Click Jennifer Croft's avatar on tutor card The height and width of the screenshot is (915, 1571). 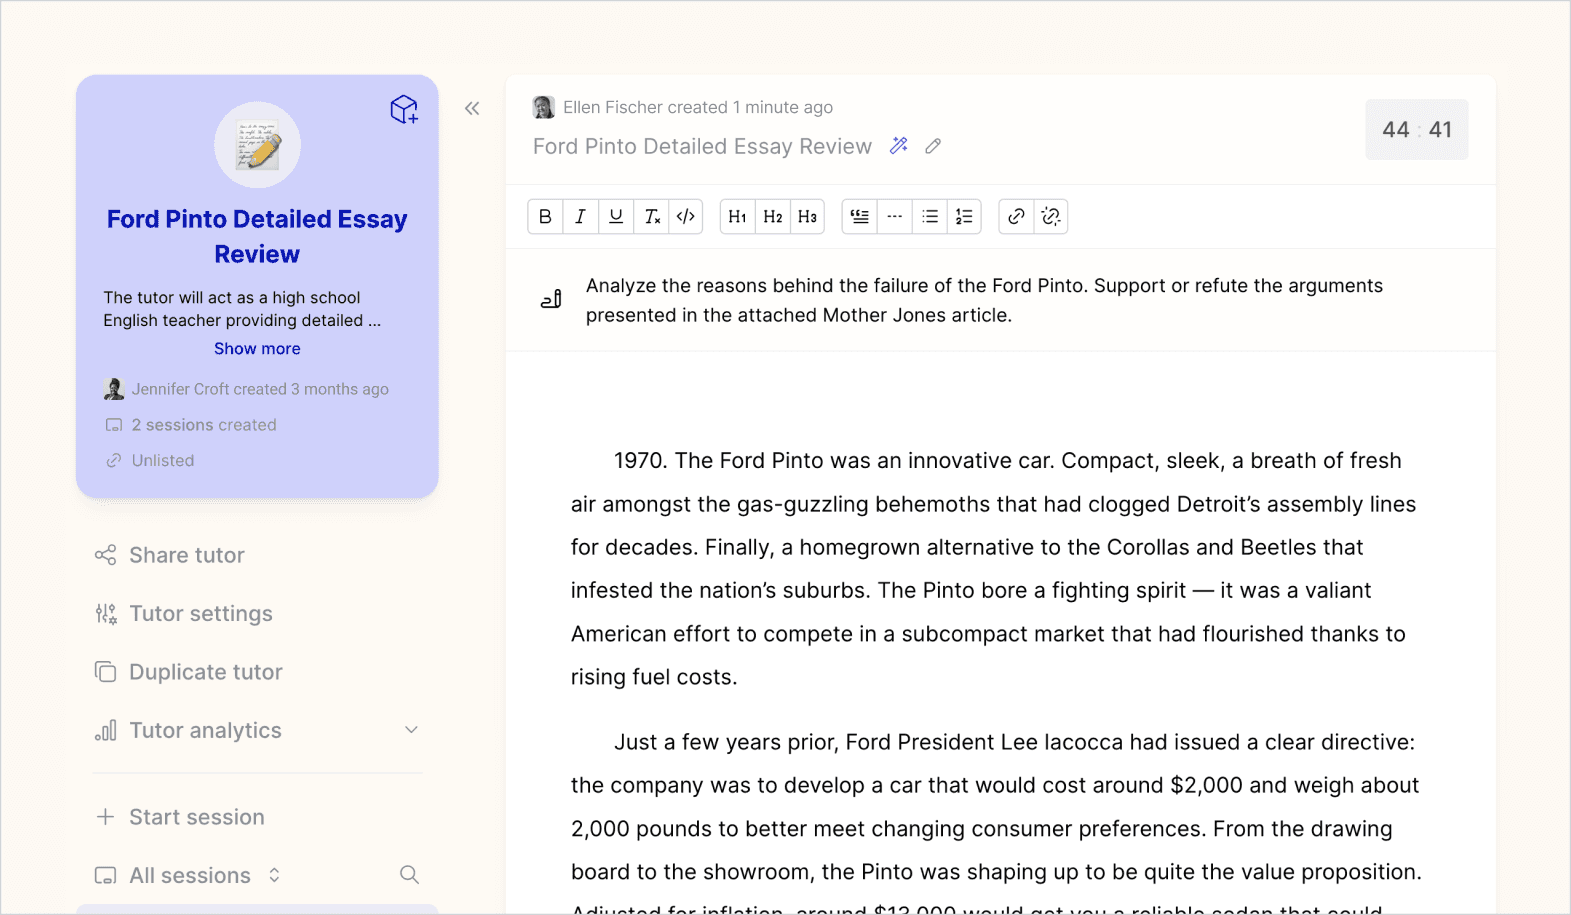(x=114, y=389)
